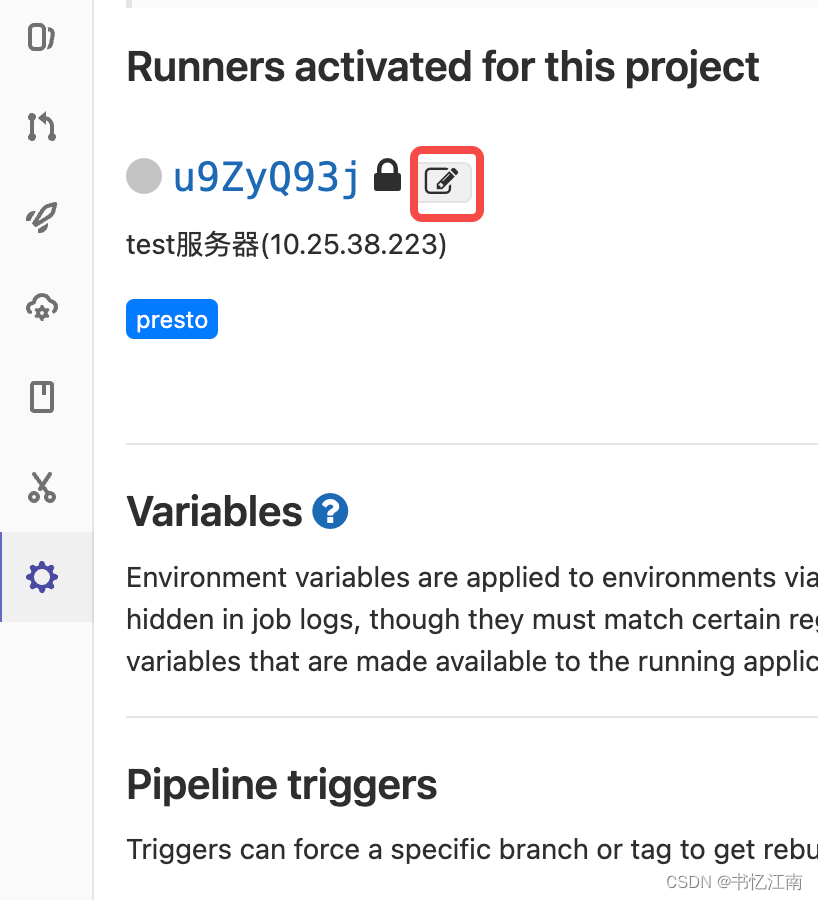Click the Pipeline triggers section heading
The width and height of the screenshot is (818, 900).
coord(281,785)
